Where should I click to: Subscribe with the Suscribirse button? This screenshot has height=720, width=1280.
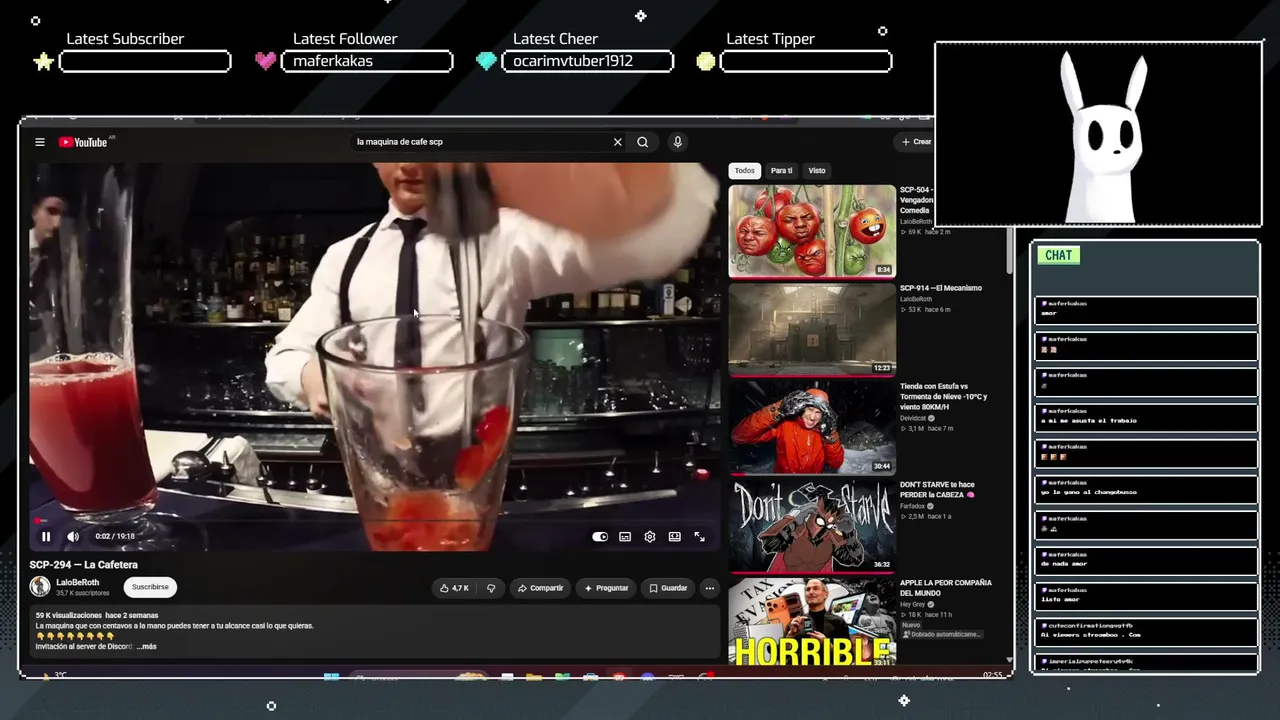[150, 587]
